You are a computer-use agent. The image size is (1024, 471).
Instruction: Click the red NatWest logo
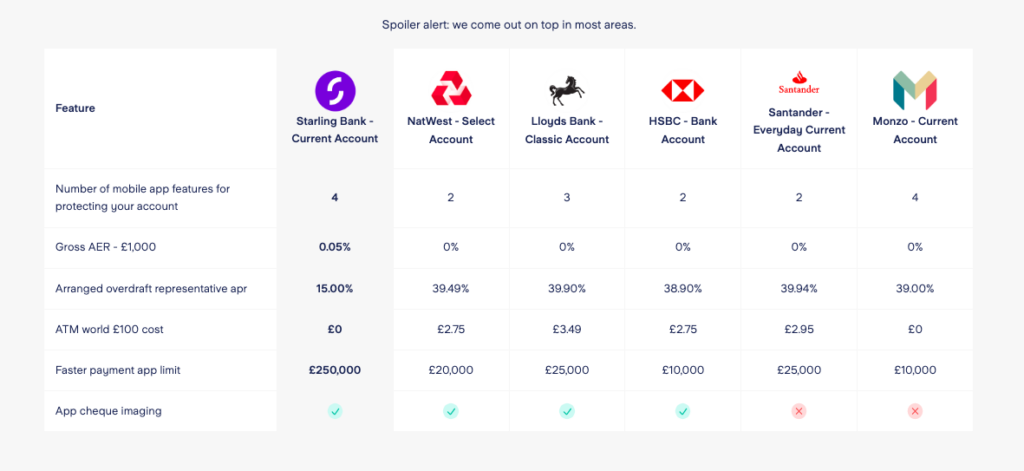pyautogui.click(x=451, y=89)
